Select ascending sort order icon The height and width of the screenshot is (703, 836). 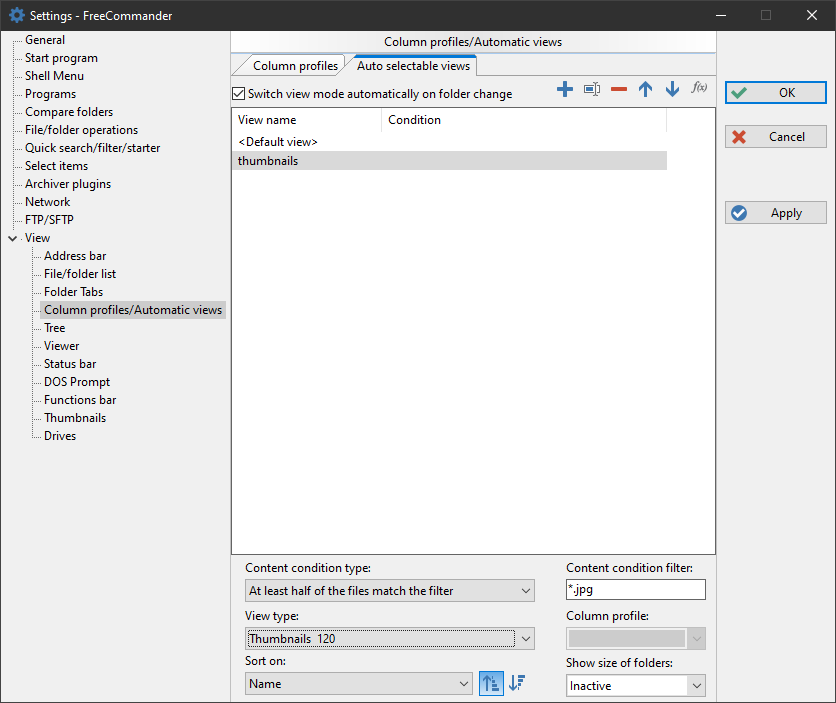point(491,684)
